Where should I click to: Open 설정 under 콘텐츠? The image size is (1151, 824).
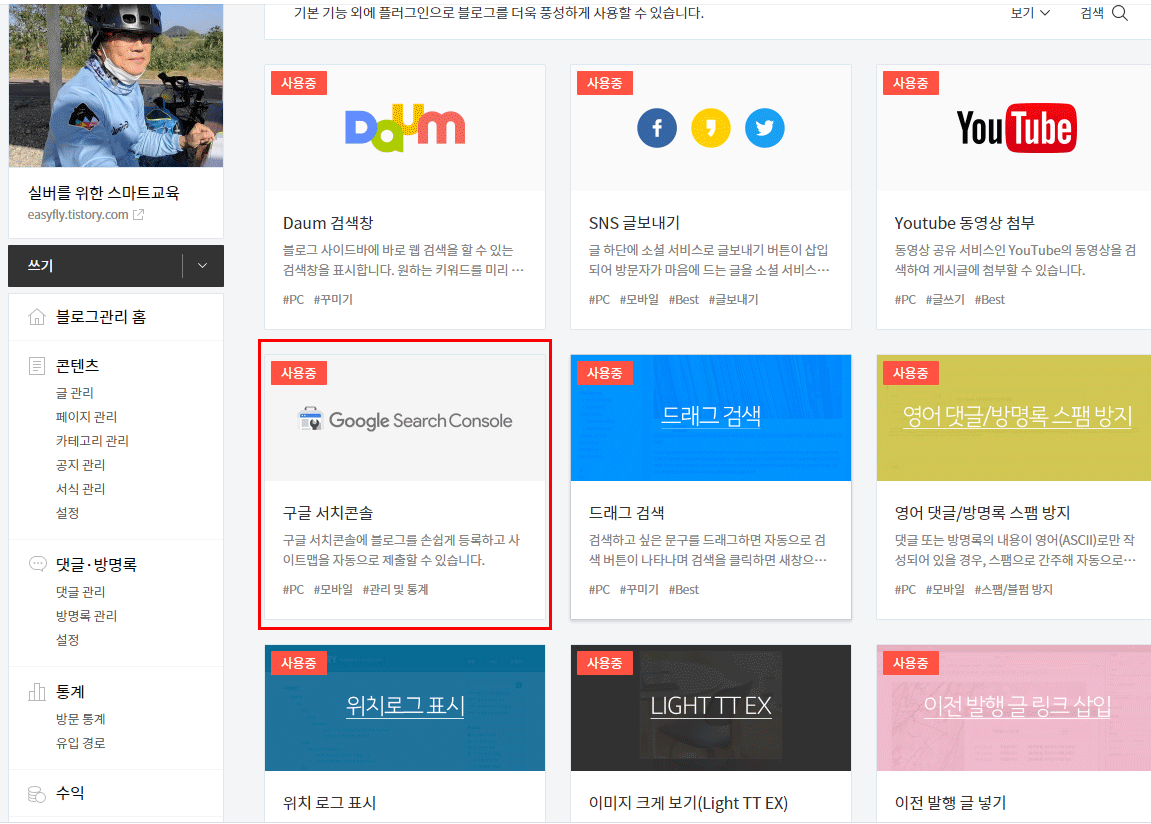click(68, 513)
